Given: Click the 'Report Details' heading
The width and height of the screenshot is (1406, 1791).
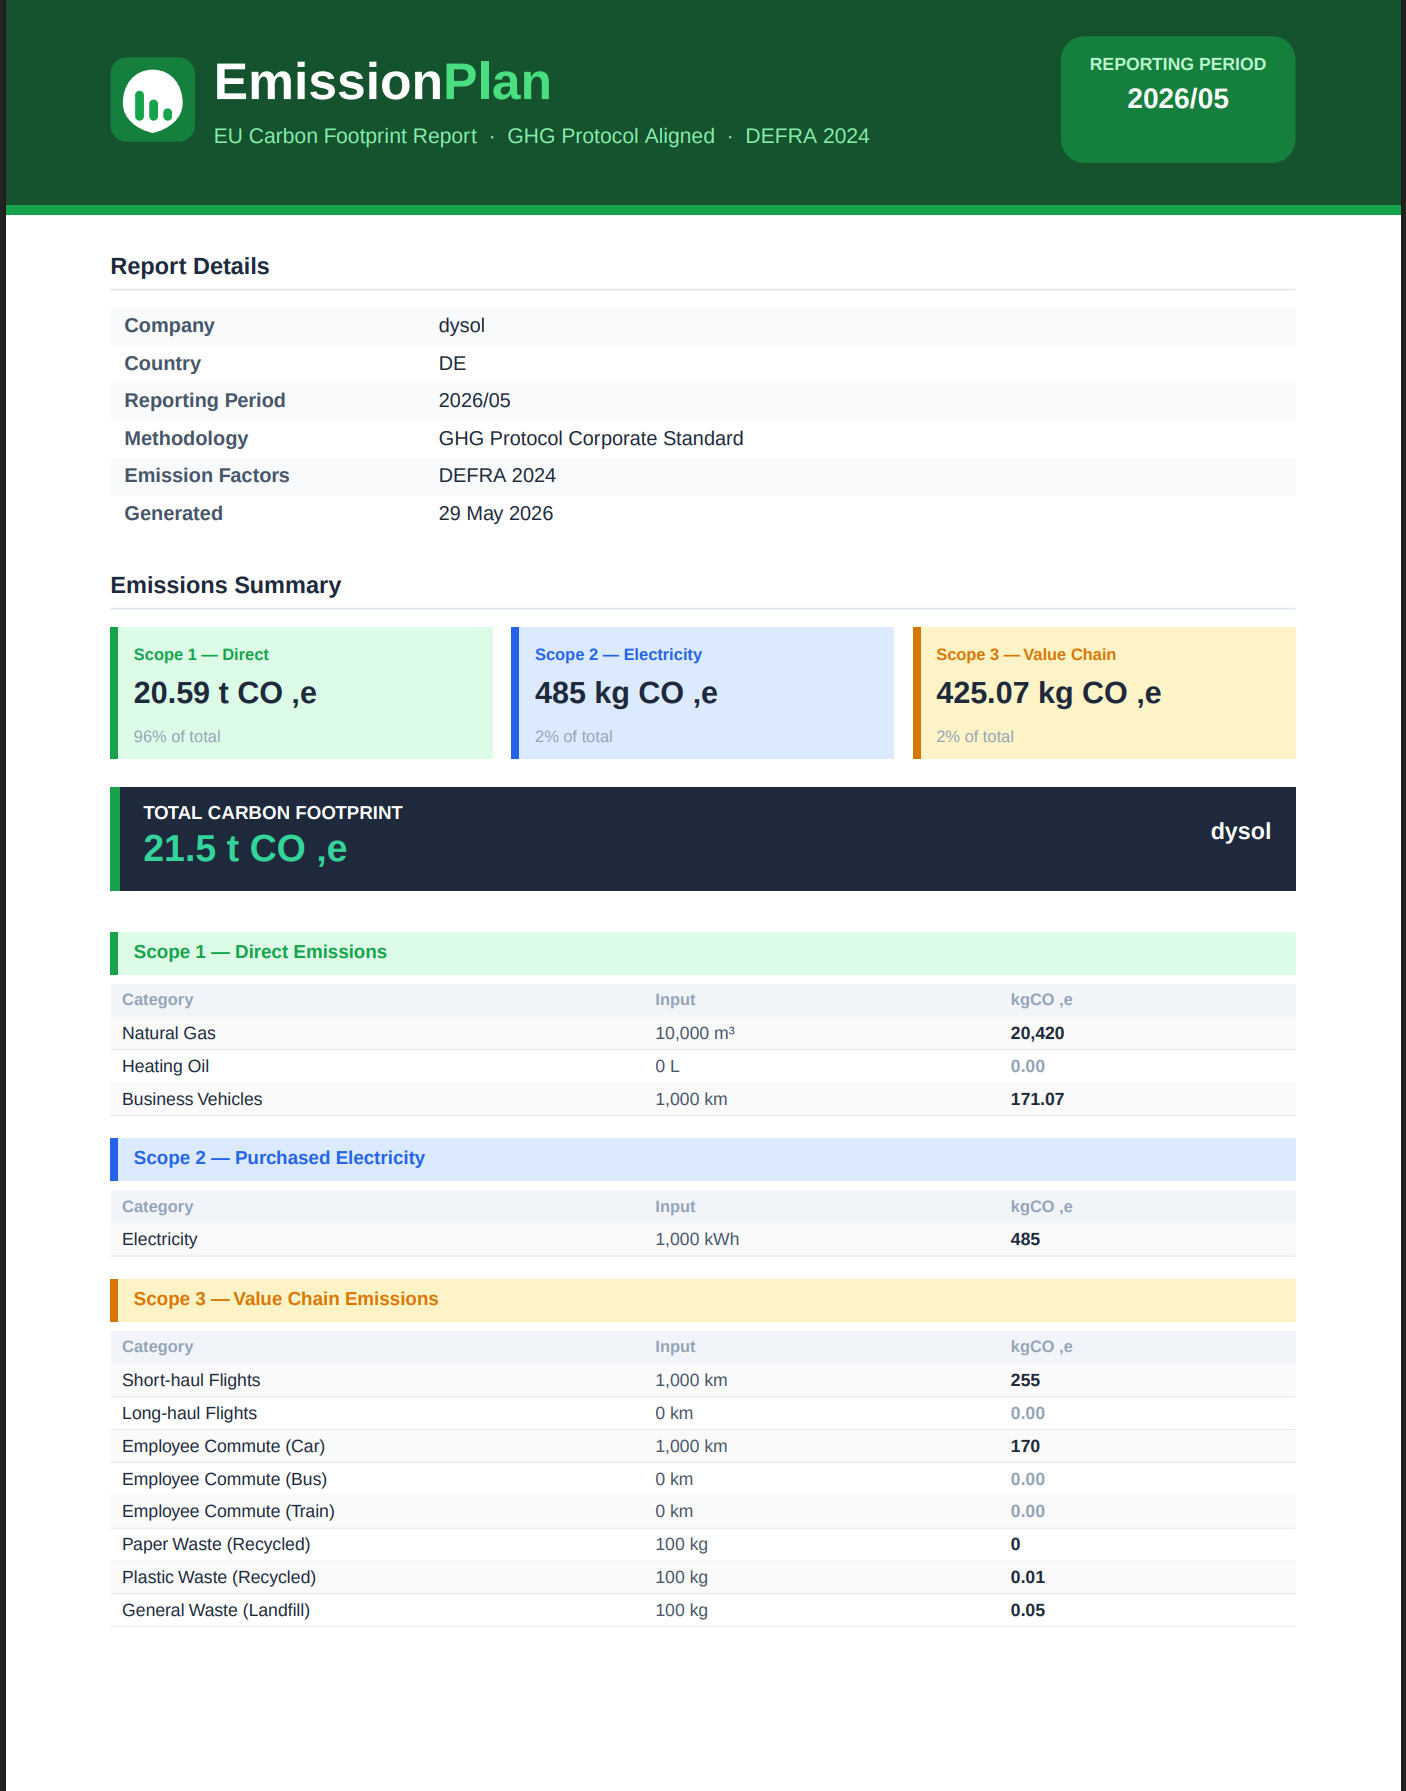Looking at the screenshot, I should (190, 266).
